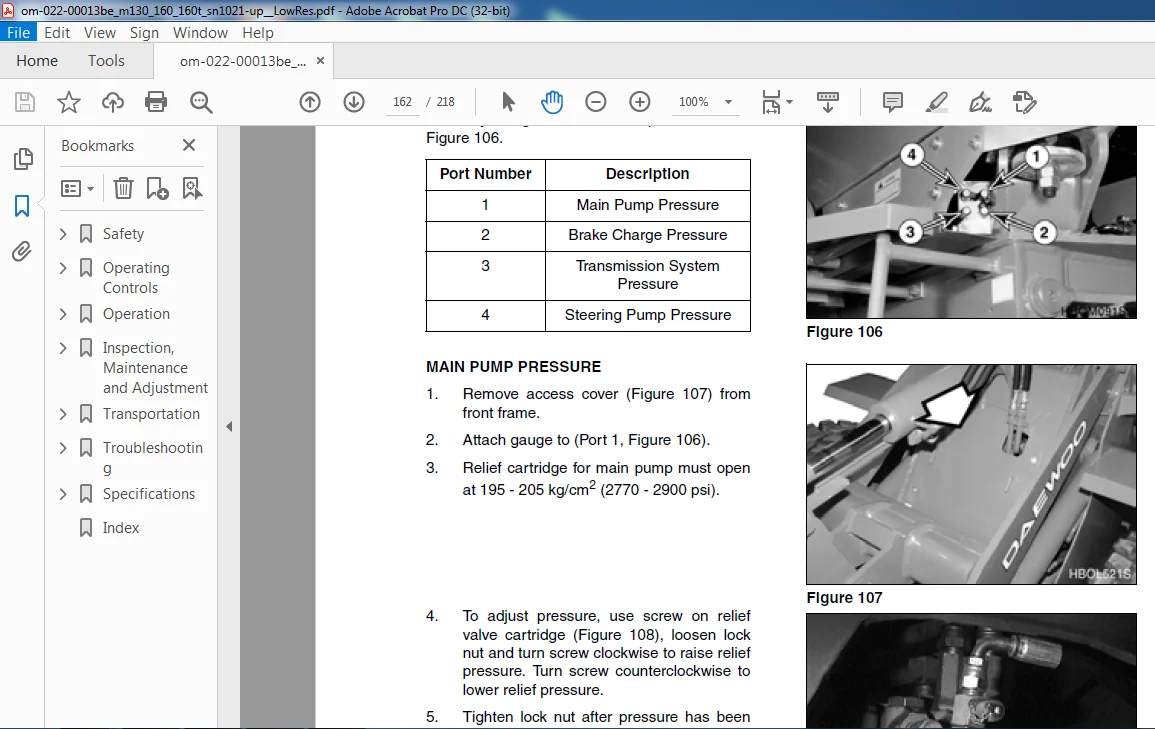Click the Figure 106 photo
Viewport: 1155px width, 729px height.
coord(972,222)
